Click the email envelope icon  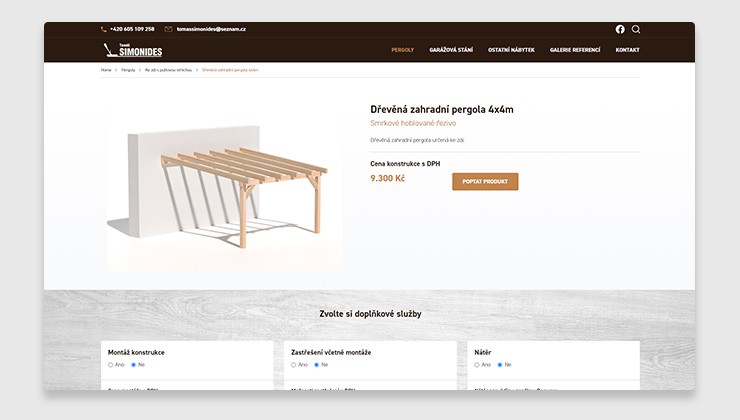(x=168, y=29)
